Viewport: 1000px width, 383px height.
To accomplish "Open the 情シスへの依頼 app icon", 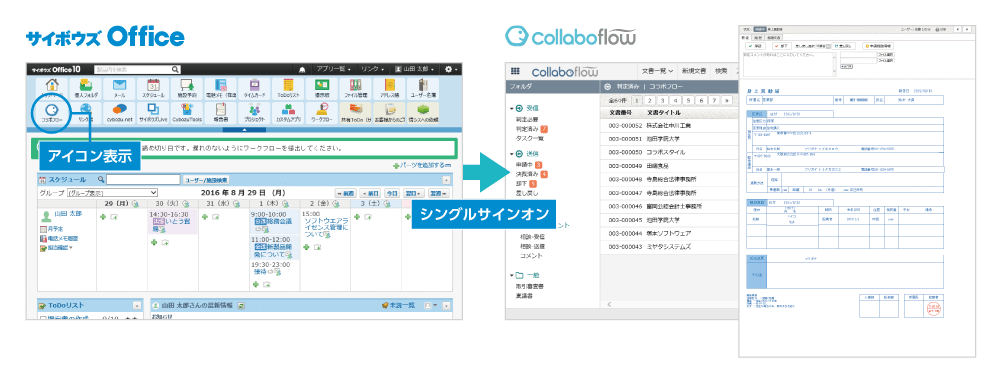I will pos(423,113).
